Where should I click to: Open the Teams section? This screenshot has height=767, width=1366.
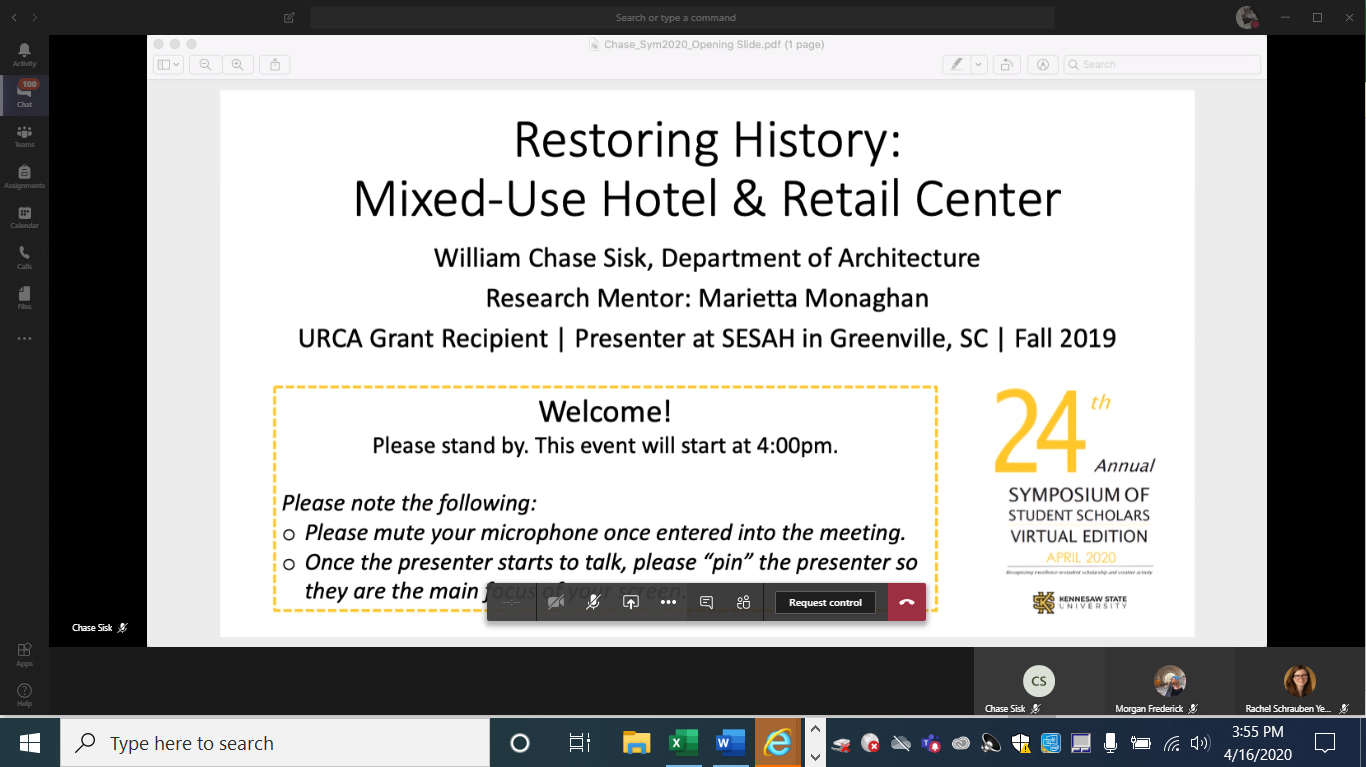coord(24,136)
